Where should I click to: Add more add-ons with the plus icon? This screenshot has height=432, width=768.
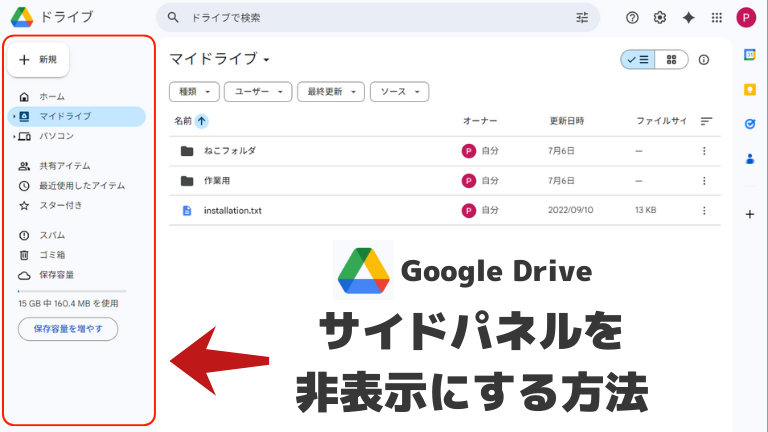(750, 214)
